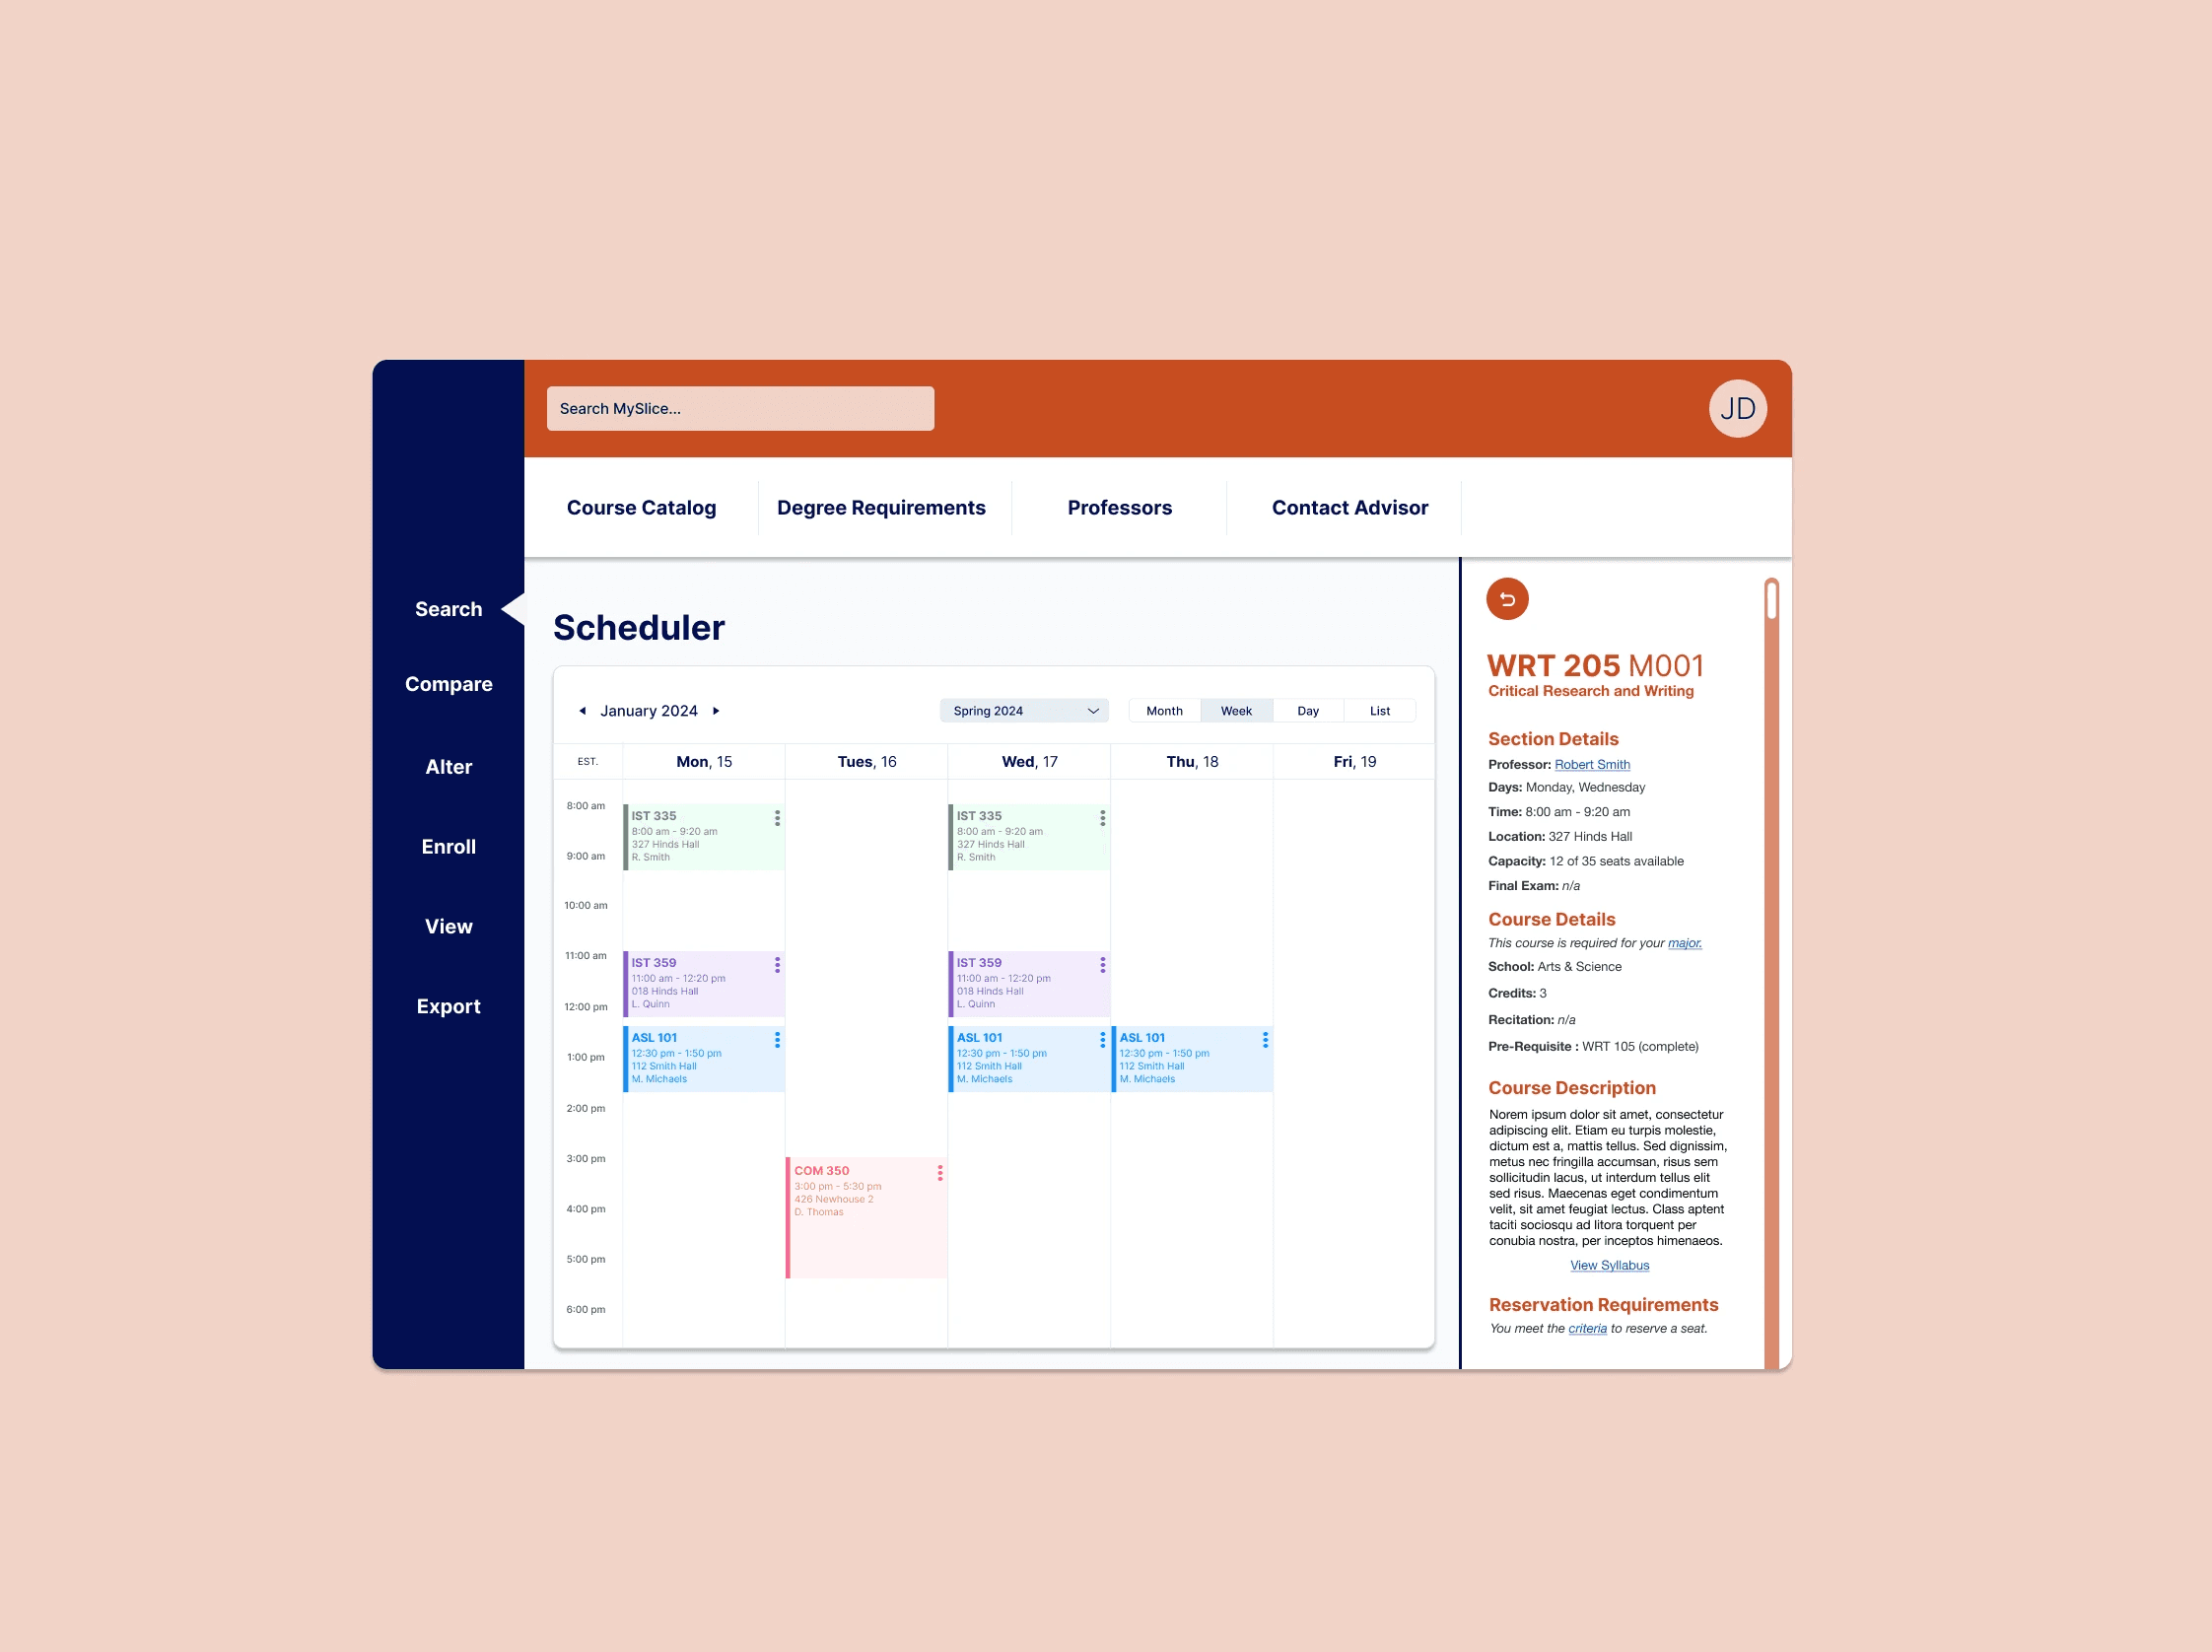Click the View sidebar icon

point(449,925)
